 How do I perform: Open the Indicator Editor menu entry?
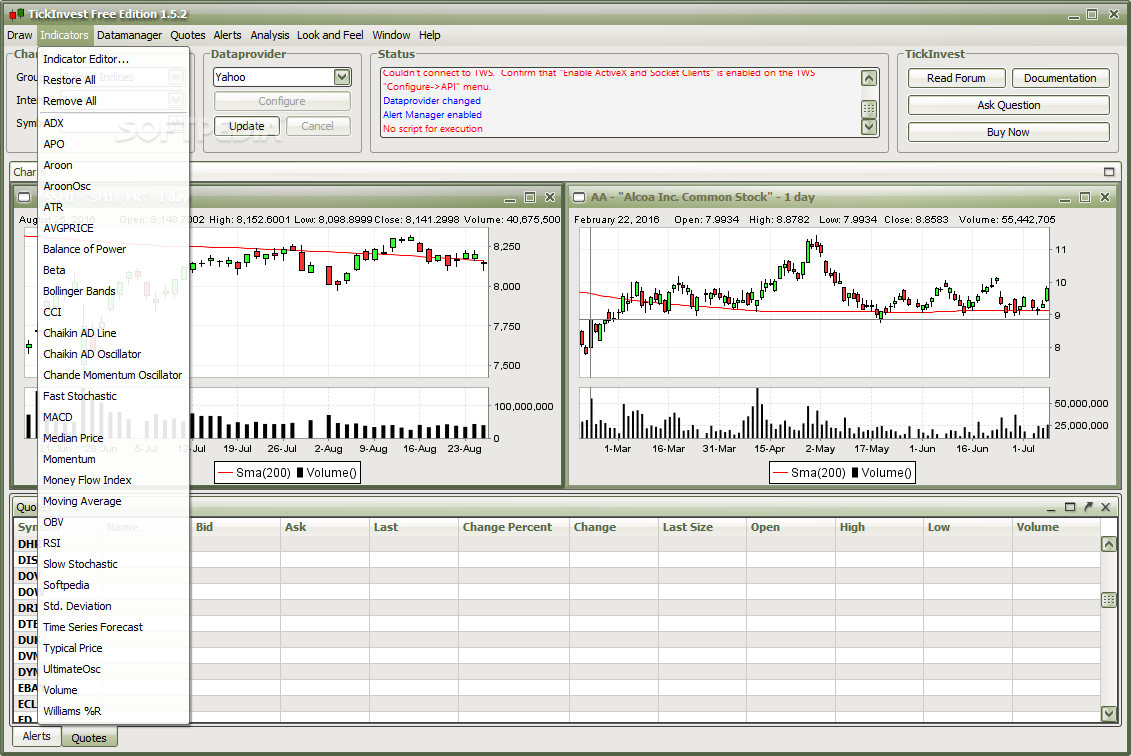[x=114, y=59]
